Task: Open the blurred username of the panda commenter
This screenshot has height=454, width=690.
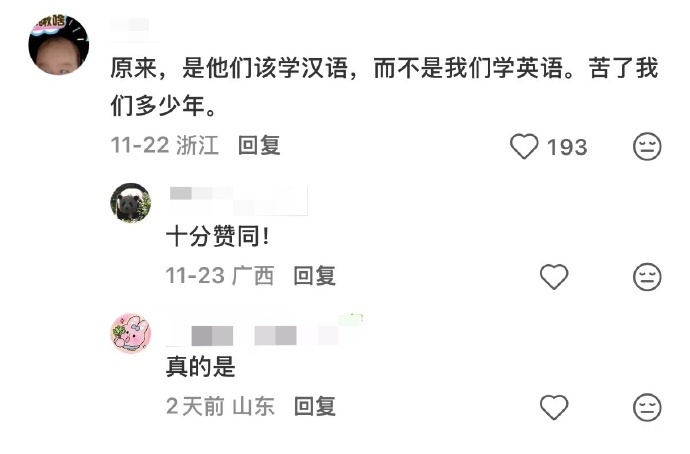Action: (238, 201)
